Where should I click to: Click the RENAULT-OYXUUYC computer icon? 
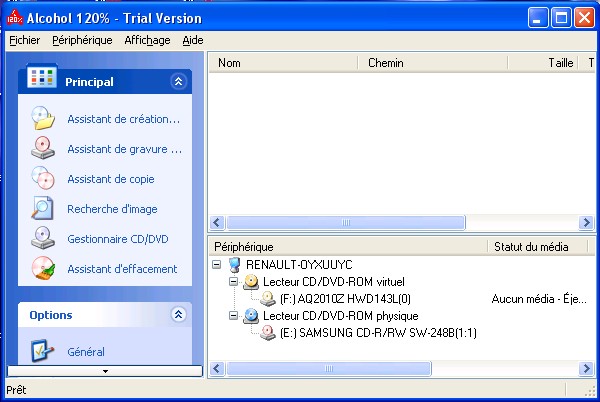[234, 265]
